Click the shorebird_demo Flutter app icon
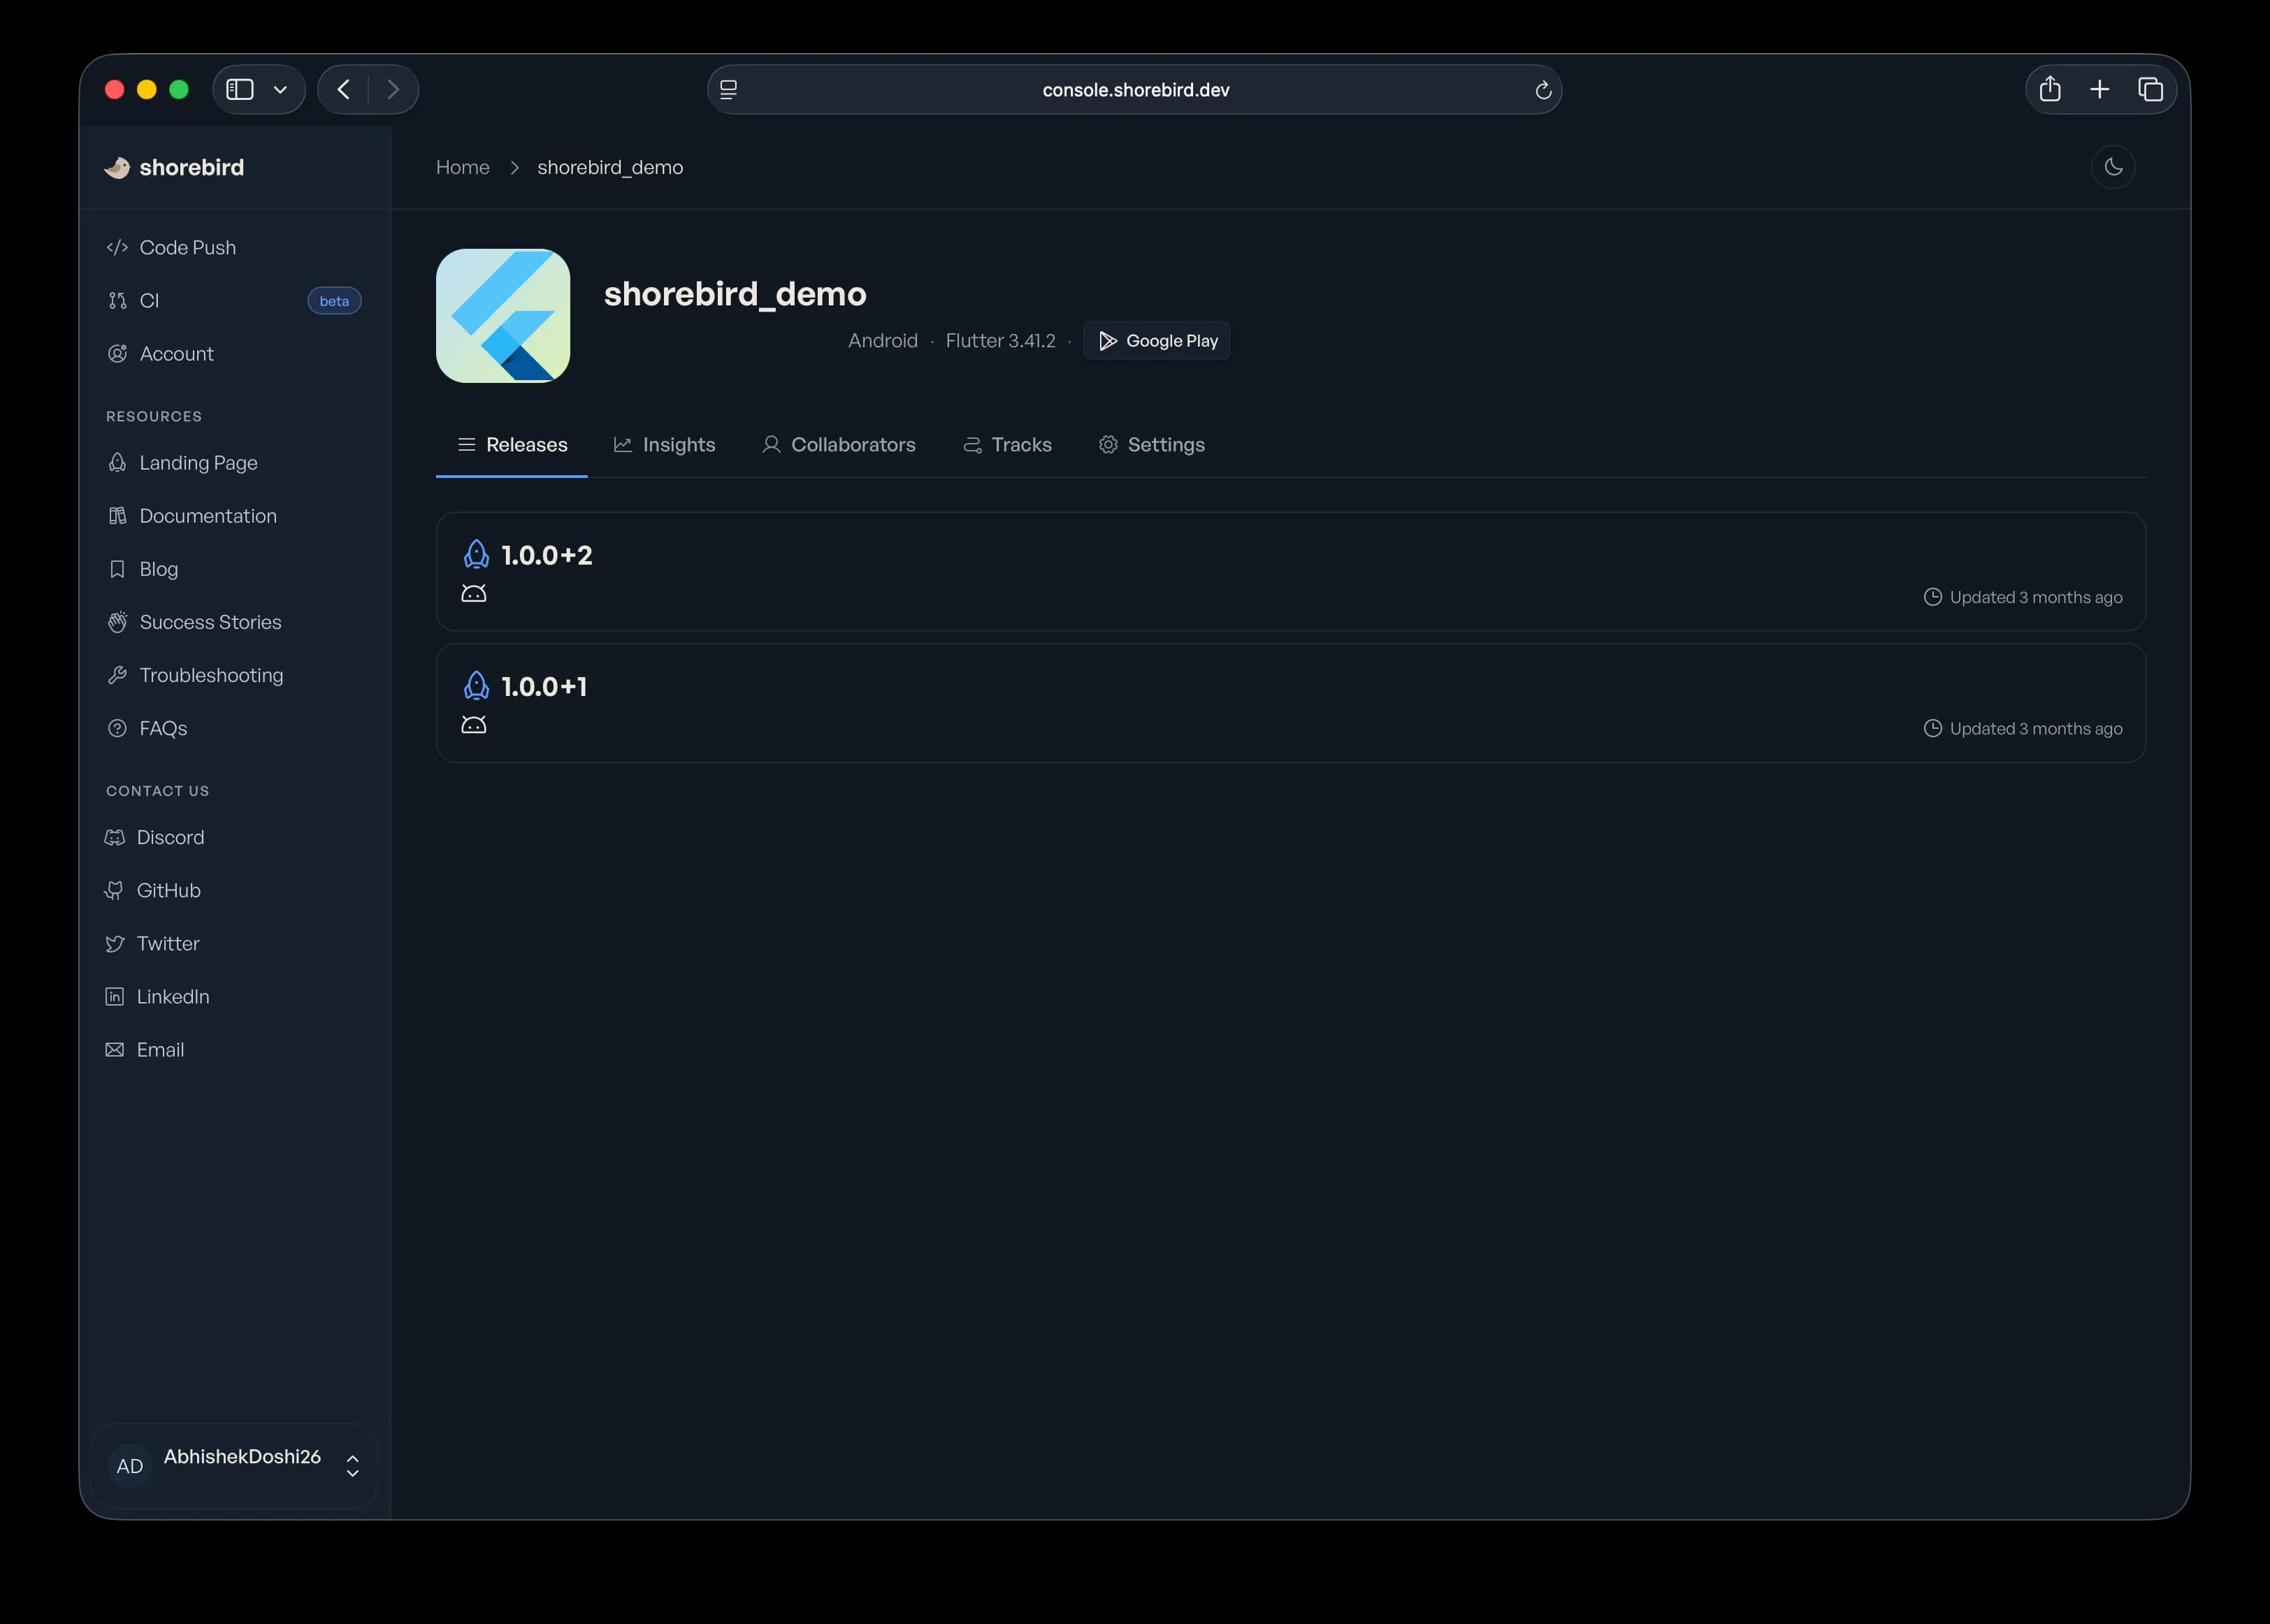Image resolution: width=2270 pixels, height=1624 pixels. 503,315
